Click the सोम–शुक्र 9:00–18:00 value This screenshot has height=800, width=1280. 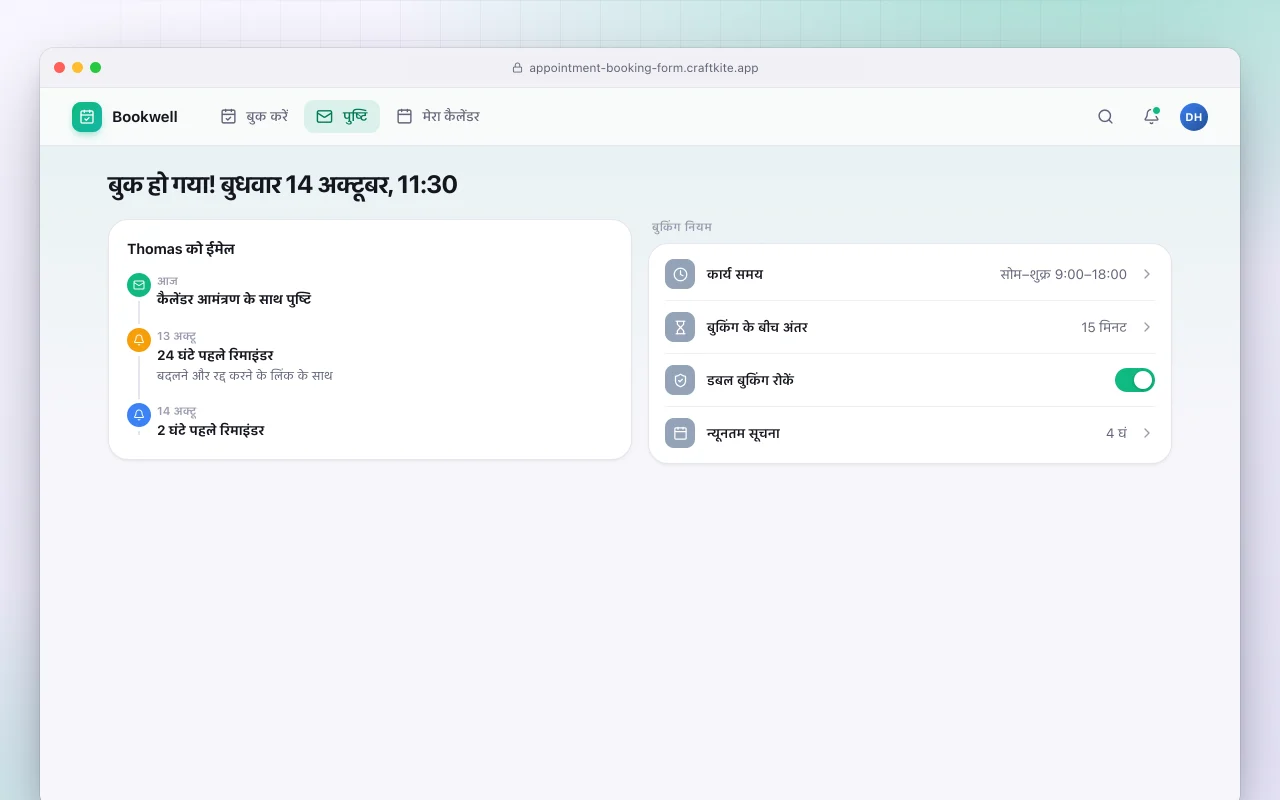[1063, 274]
